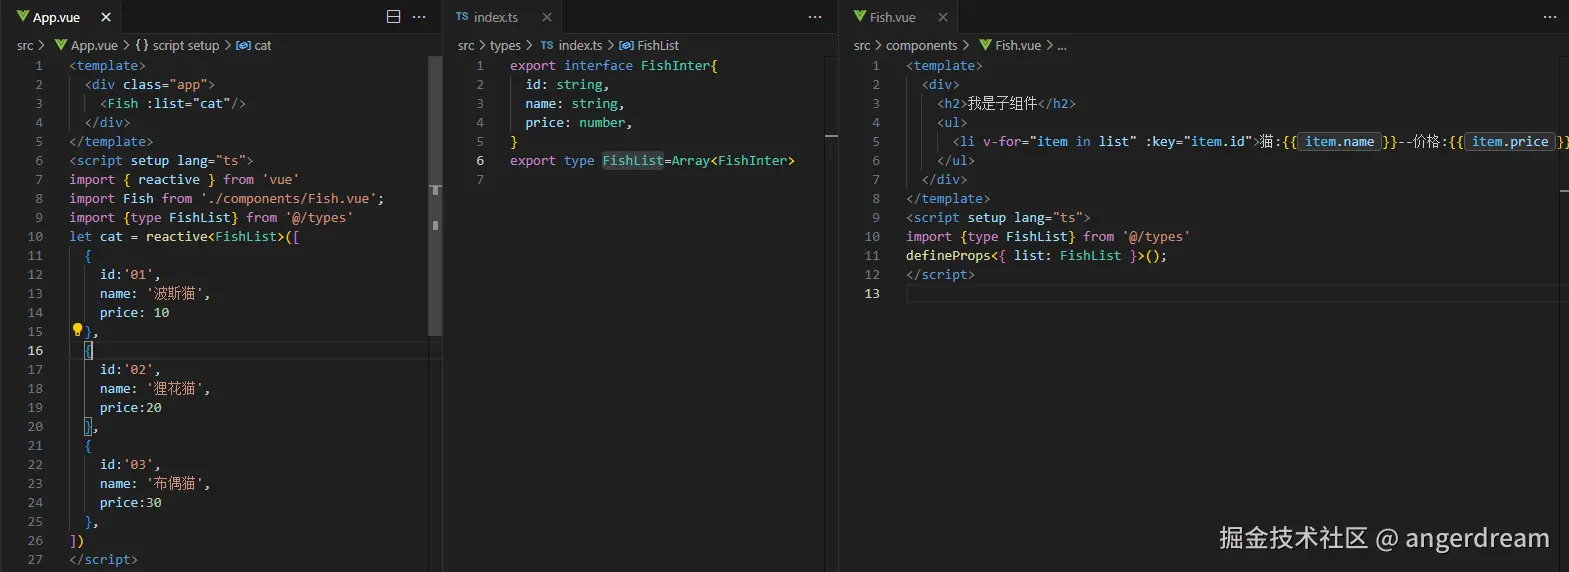
Task: Click the lightbulb quick fix icon
Action: click(x=77, y=330)
